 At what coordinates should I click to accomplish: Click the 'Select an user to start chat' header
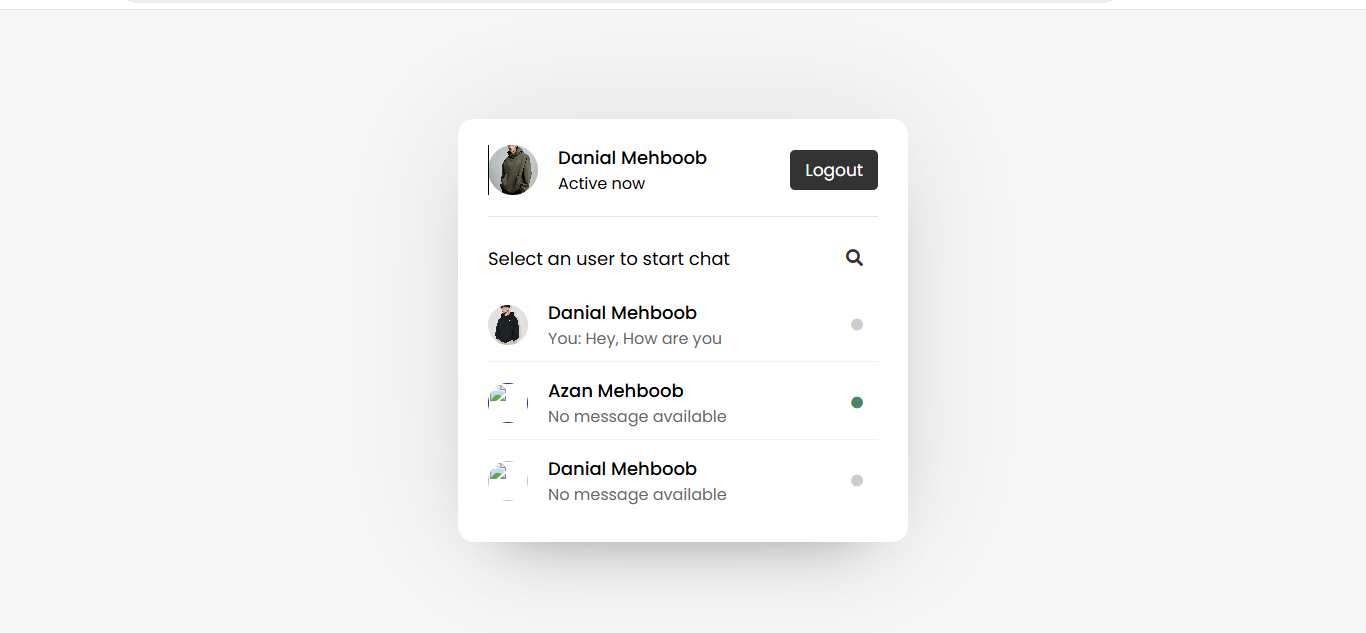coord(608,258)
